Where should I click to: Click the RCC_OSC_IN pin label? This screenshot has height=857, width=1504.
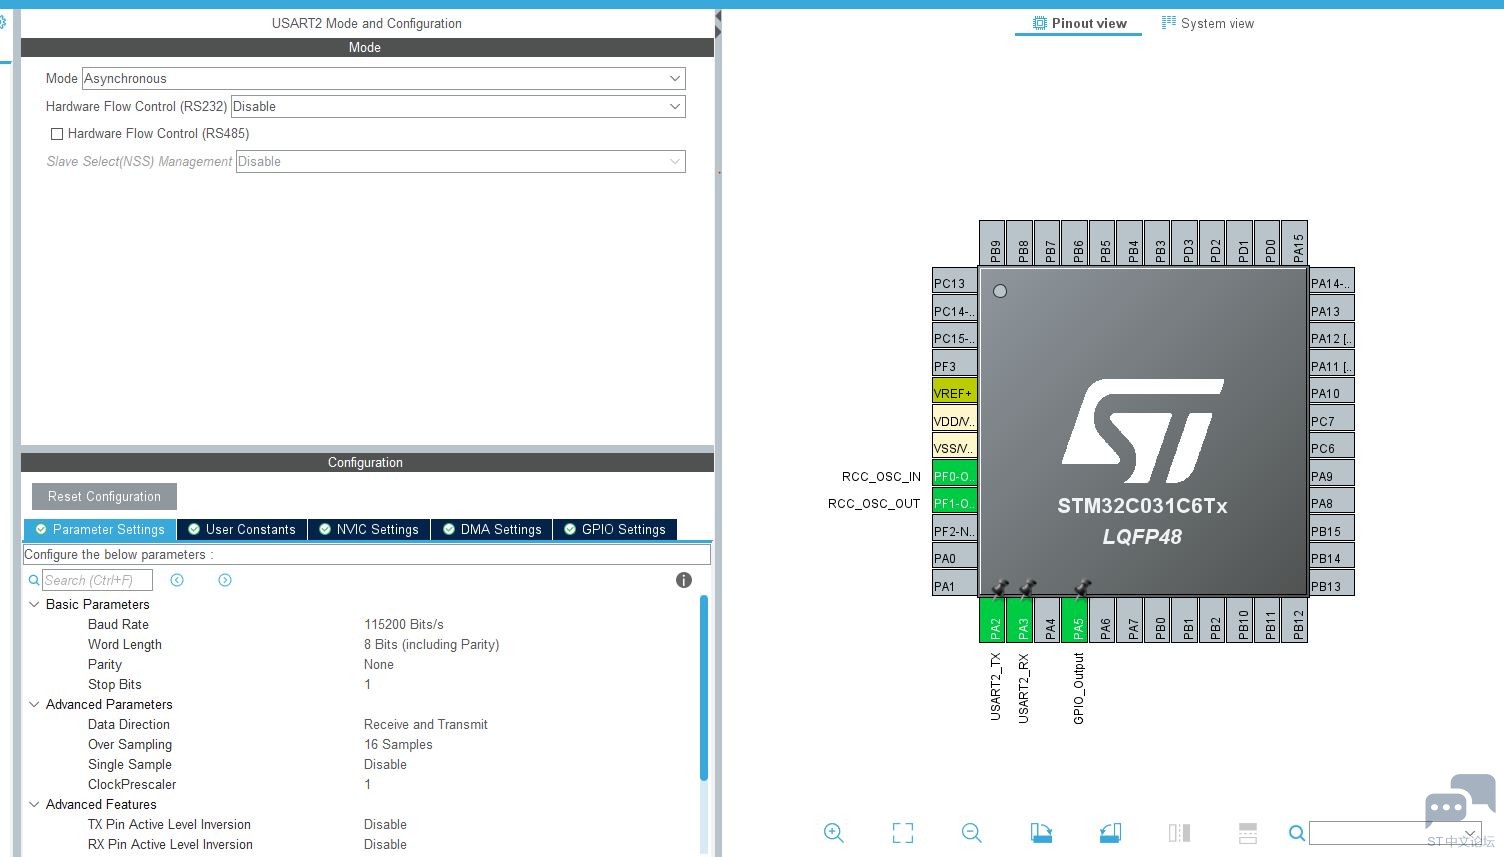pos(881,476)
